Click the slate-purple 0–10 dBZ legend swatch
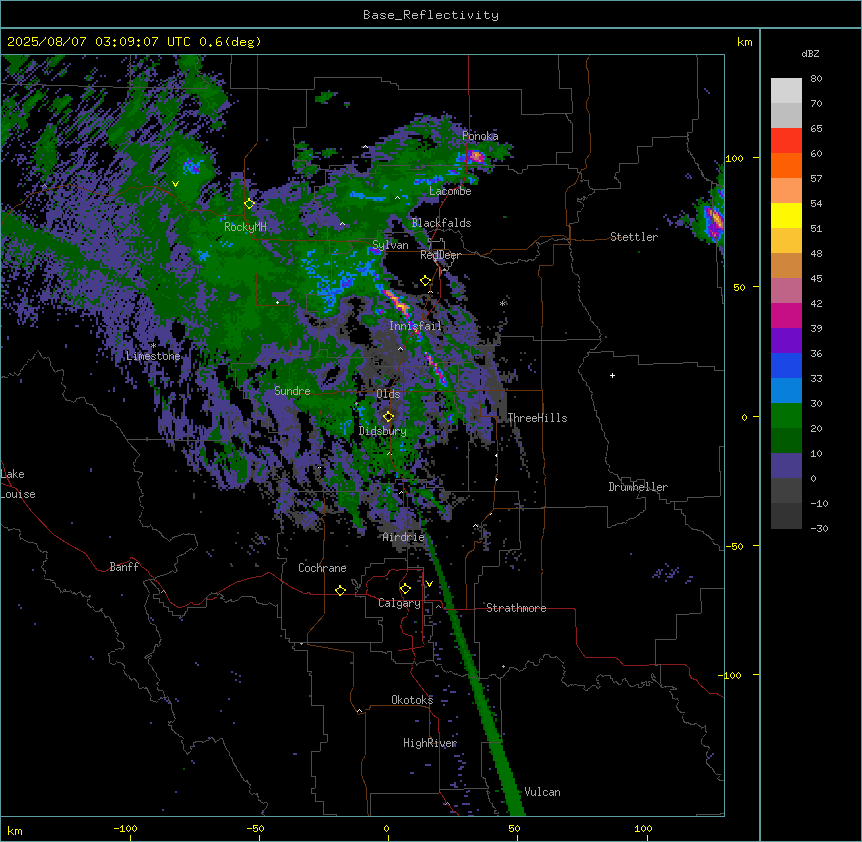The width and height of the screenshot is (862, 842). point(786,466)
